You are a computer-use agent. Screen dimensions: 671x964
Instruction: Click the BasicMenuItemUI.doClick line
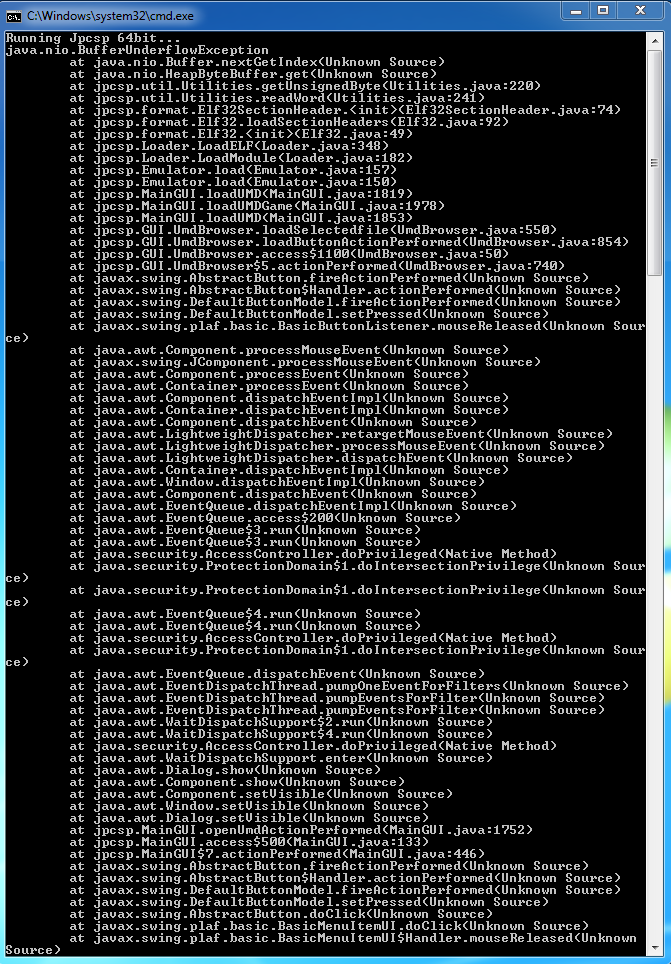click(x=328, y=925)
